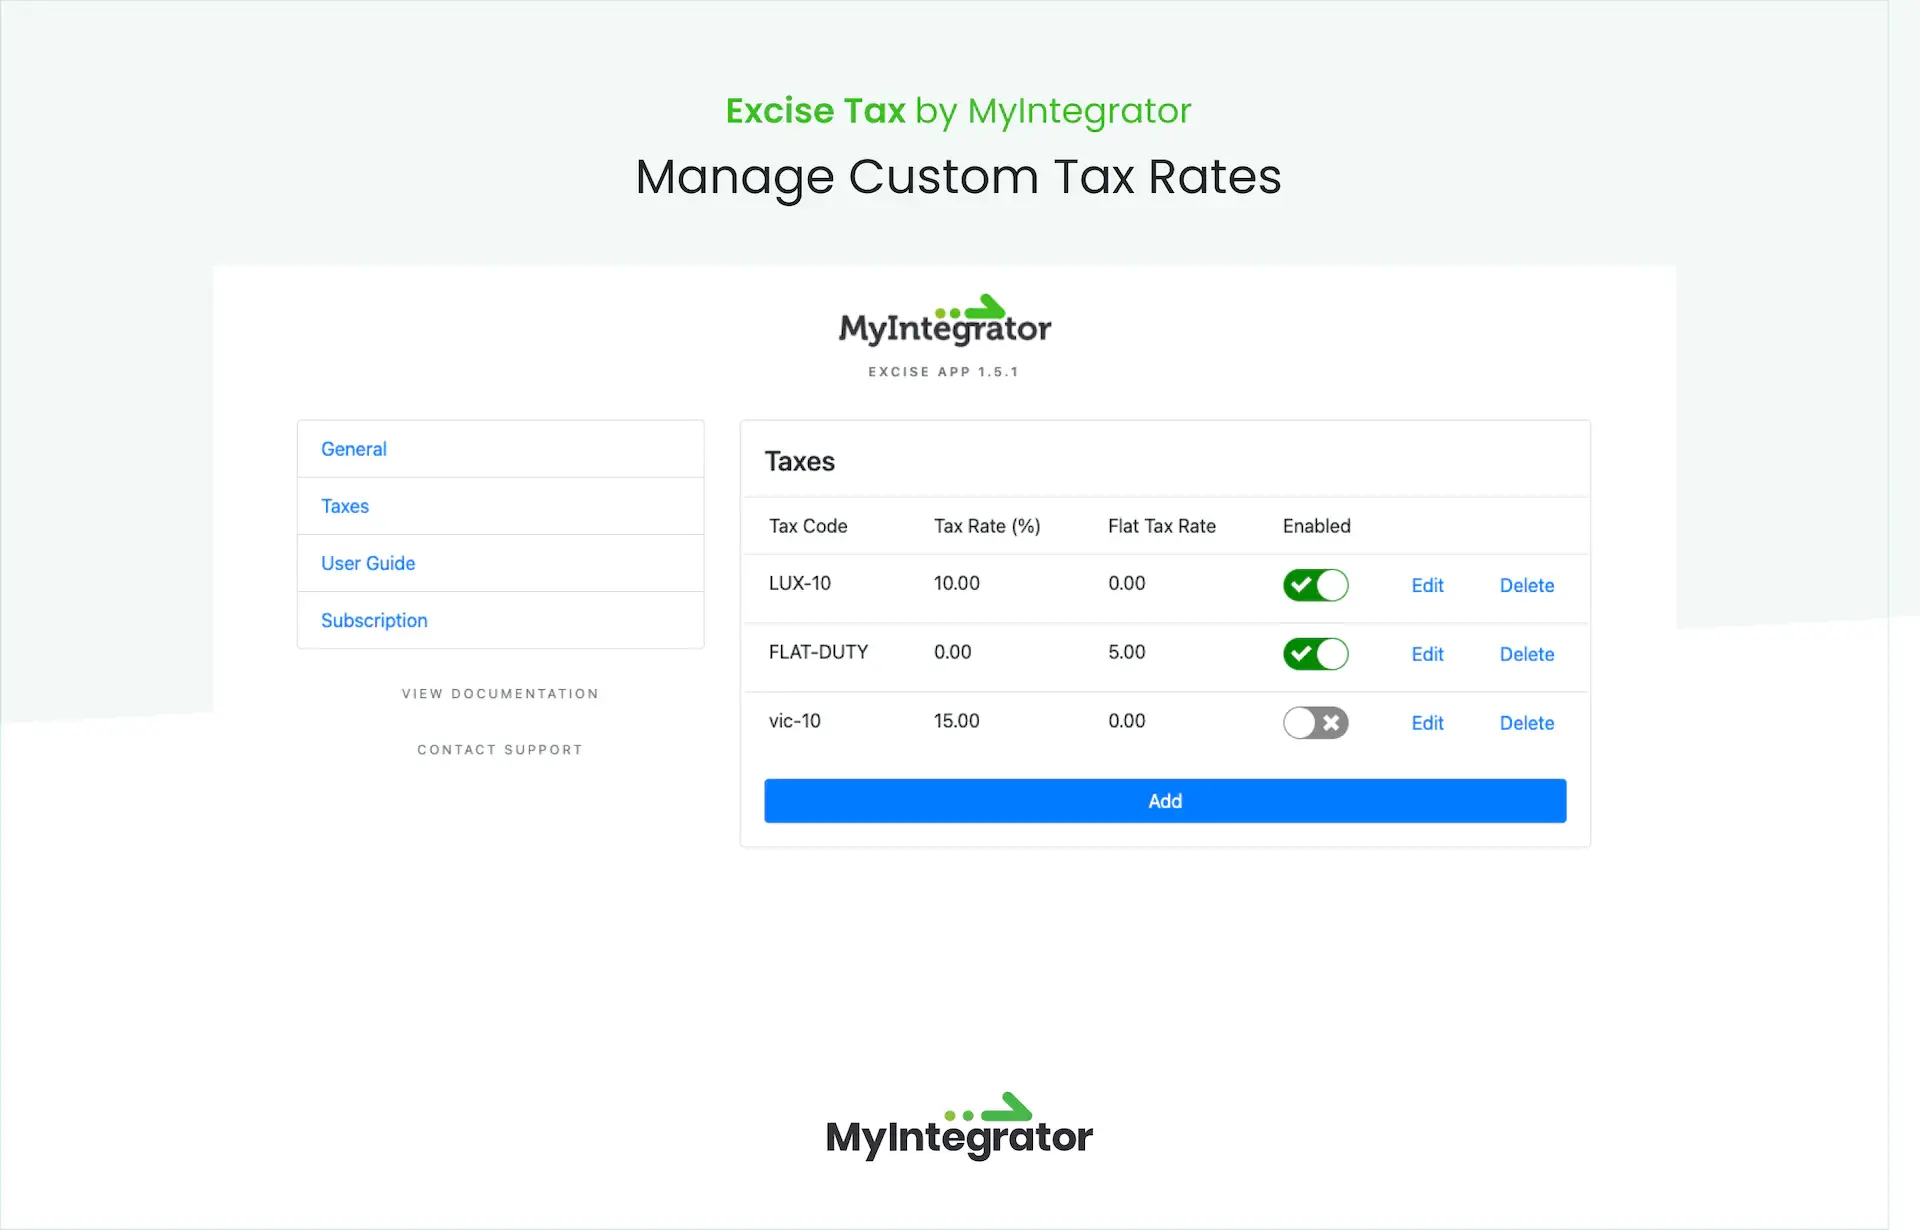Disable the FLAT-DUTY tax toggle
The image size is (1920, 1230).
point(1315,654)
